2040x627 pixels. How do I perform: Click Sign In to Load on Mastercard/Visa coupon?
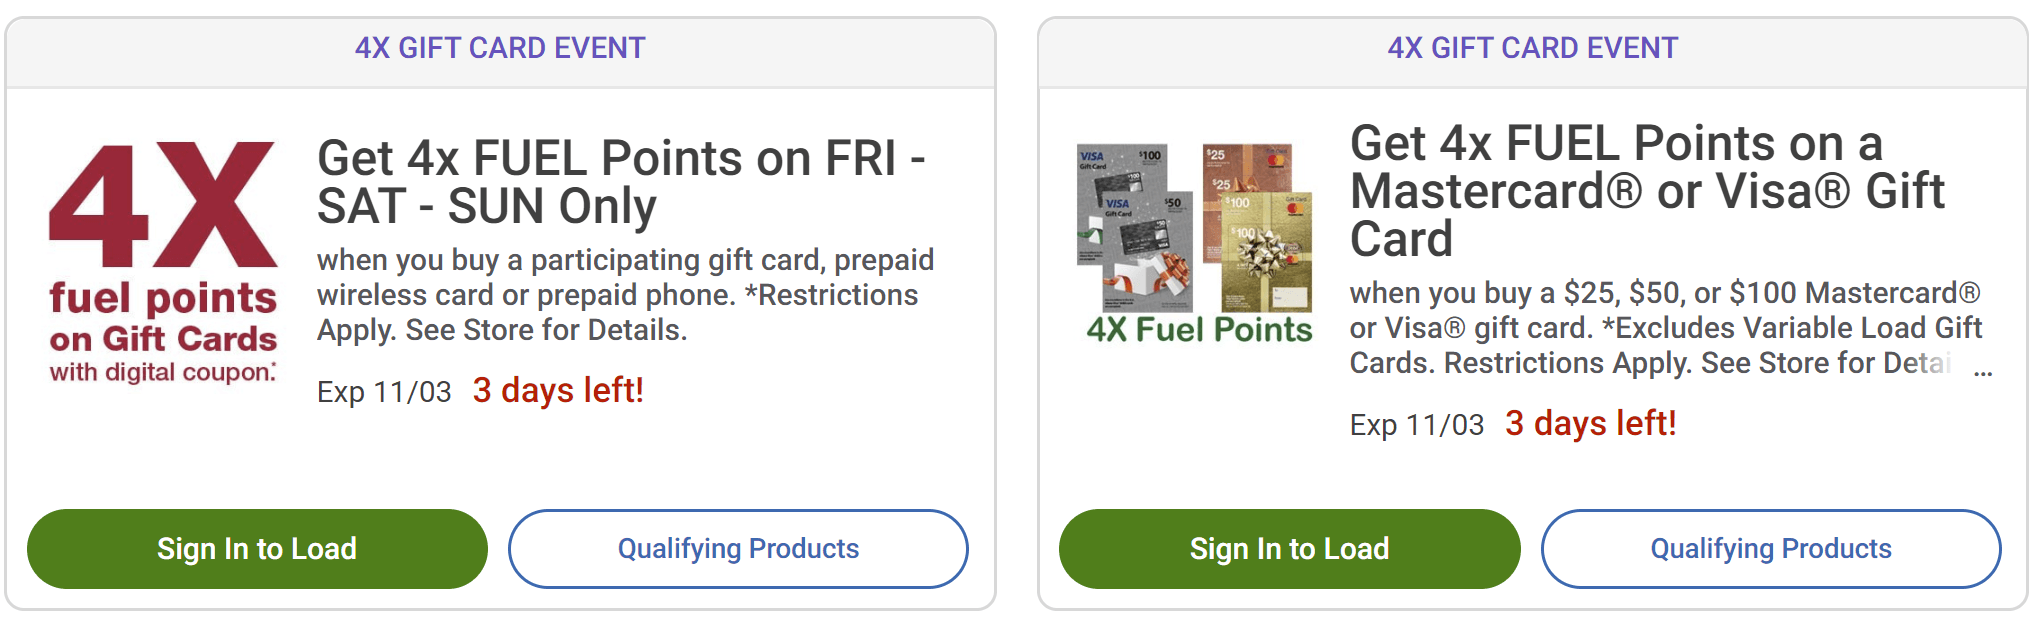[1289, 549]
